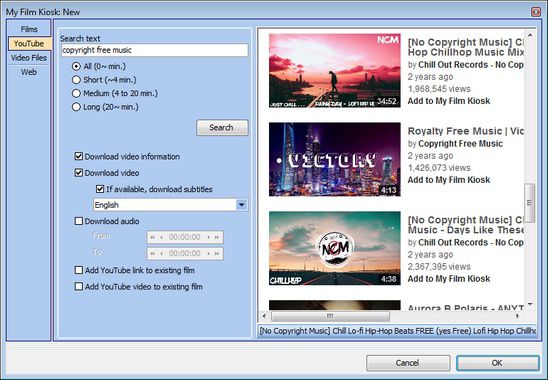This screenshot has width=548, height=380.
Task: Click the To time field
Action: [x=185, y=253]
